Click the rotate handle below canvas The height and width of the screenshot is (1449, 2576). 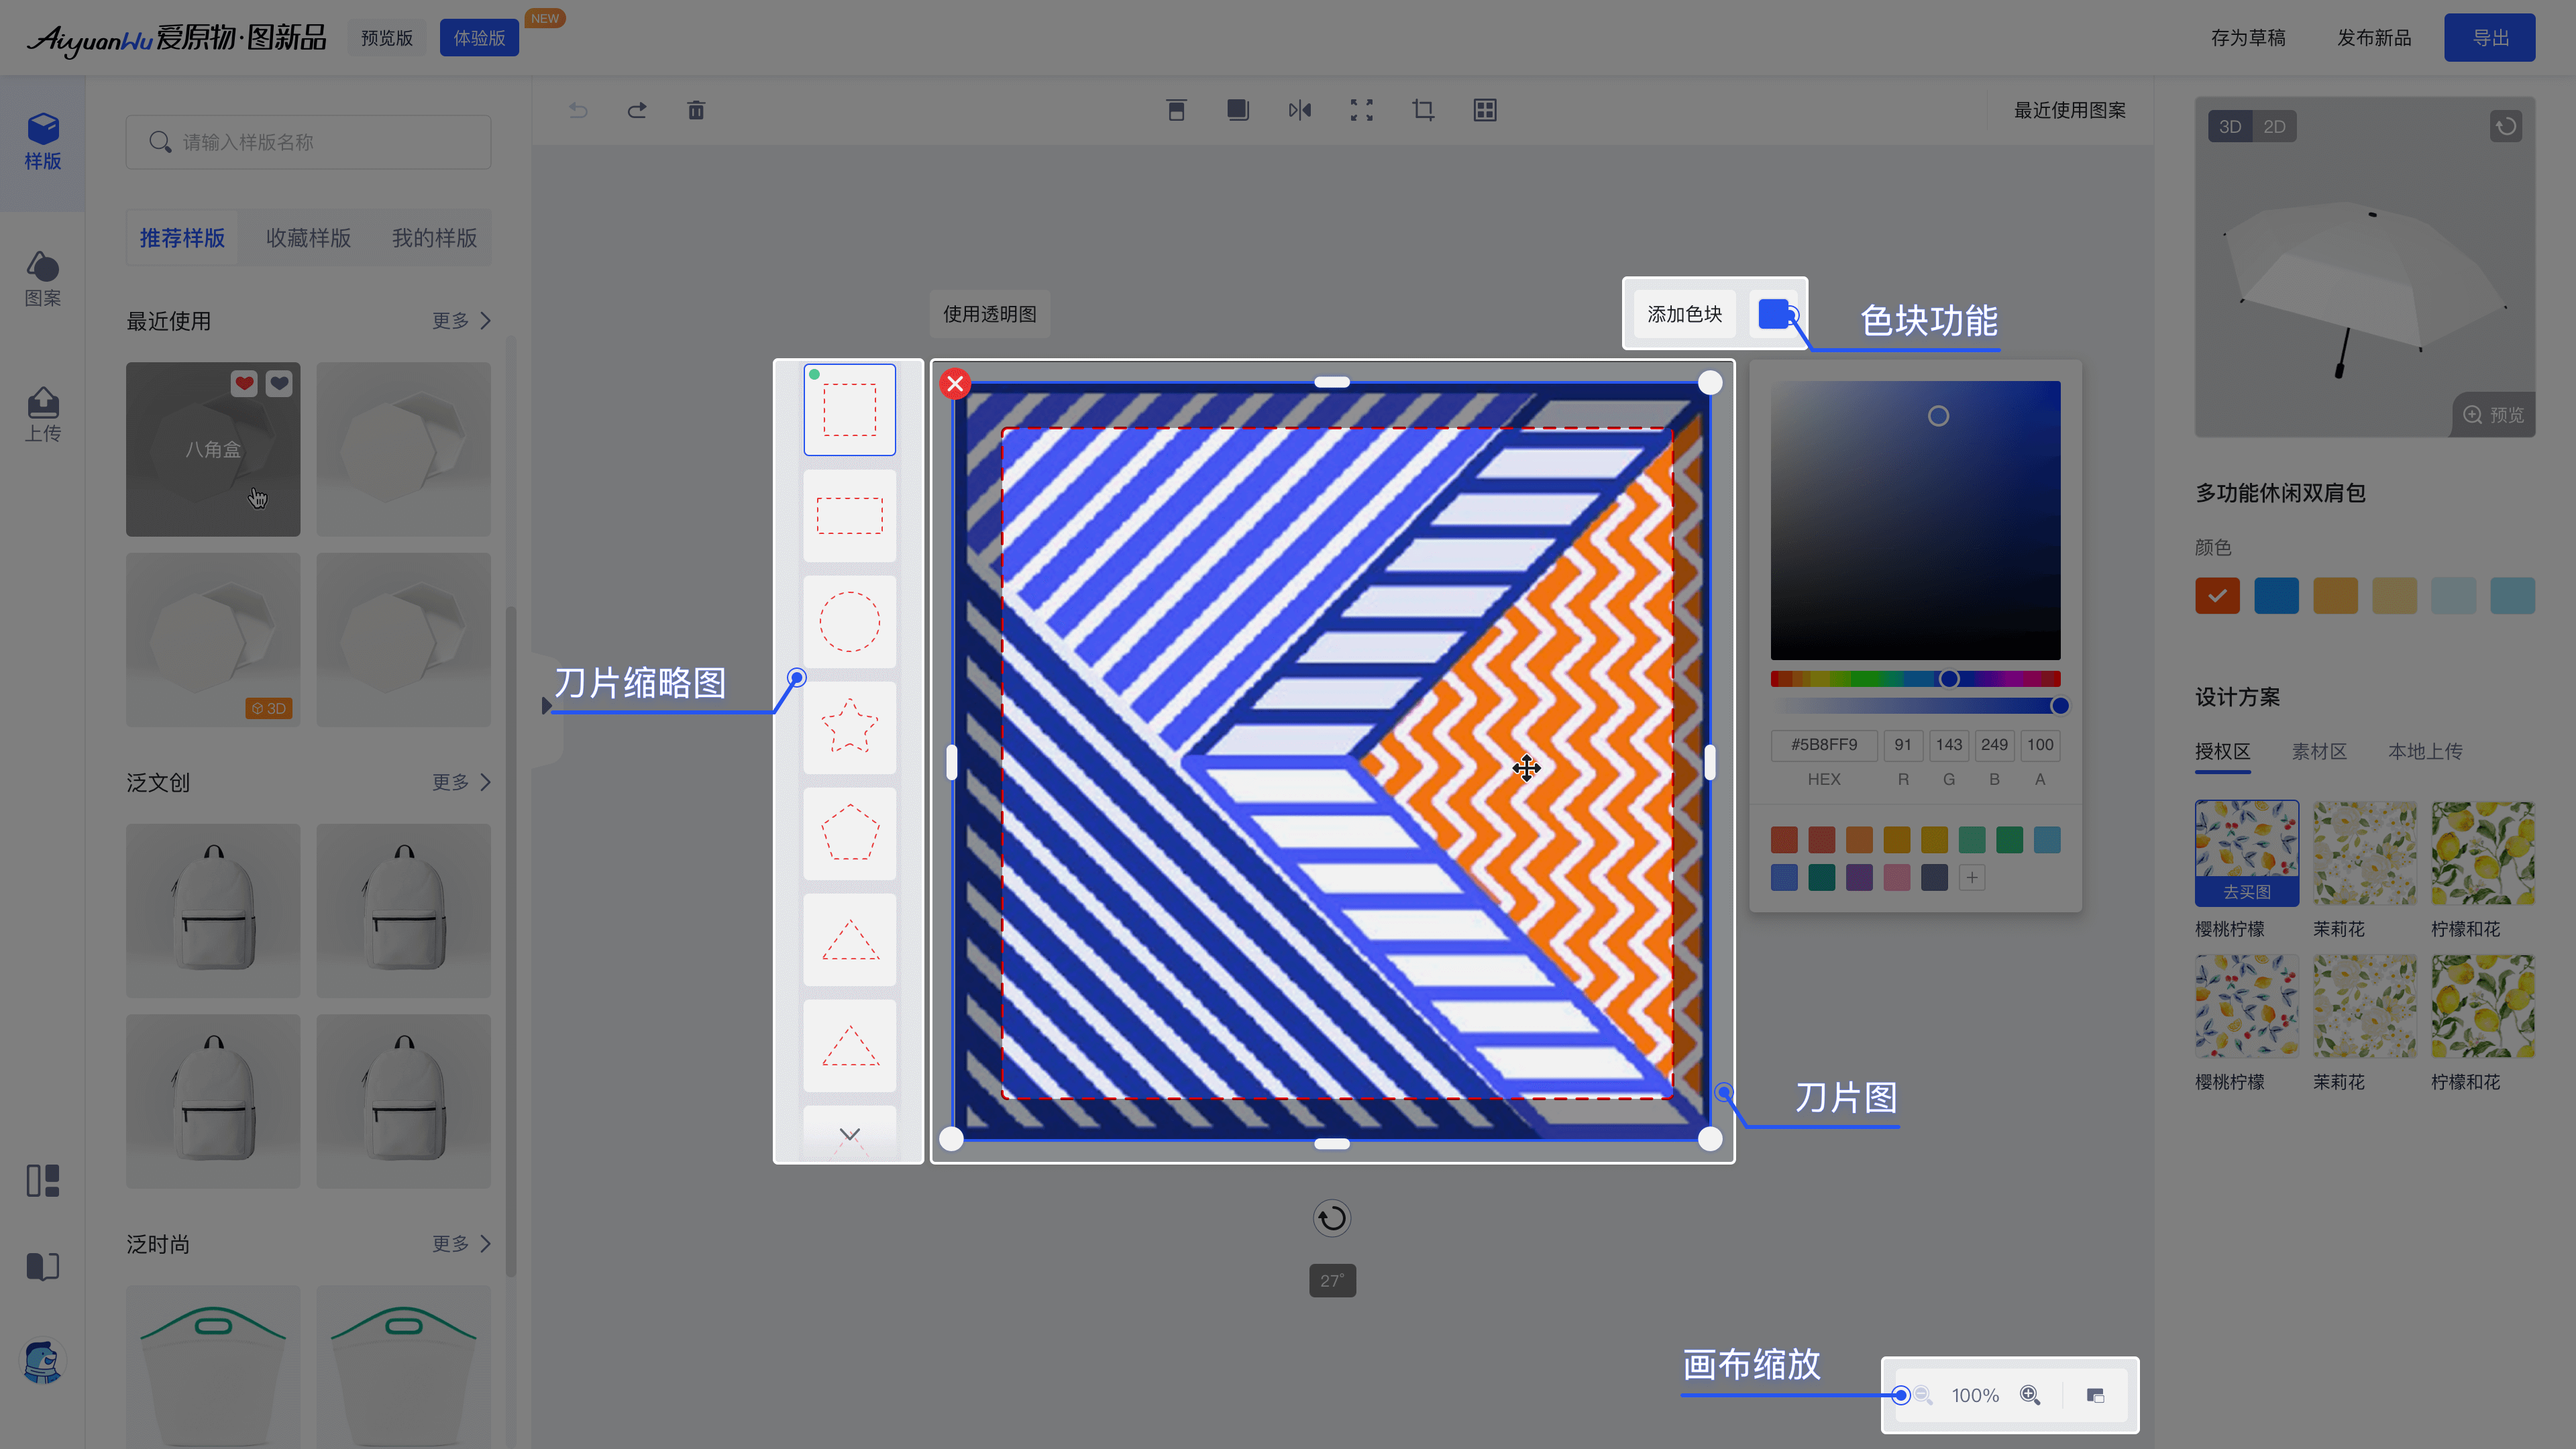point(1332,1218)
